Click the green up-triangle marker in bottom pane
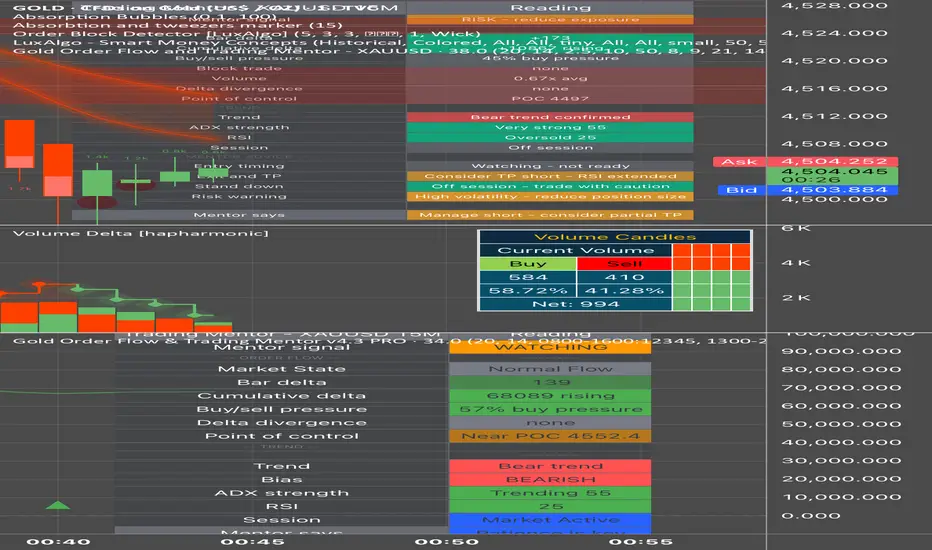The image size is (932, 550). tap(58, 505)
